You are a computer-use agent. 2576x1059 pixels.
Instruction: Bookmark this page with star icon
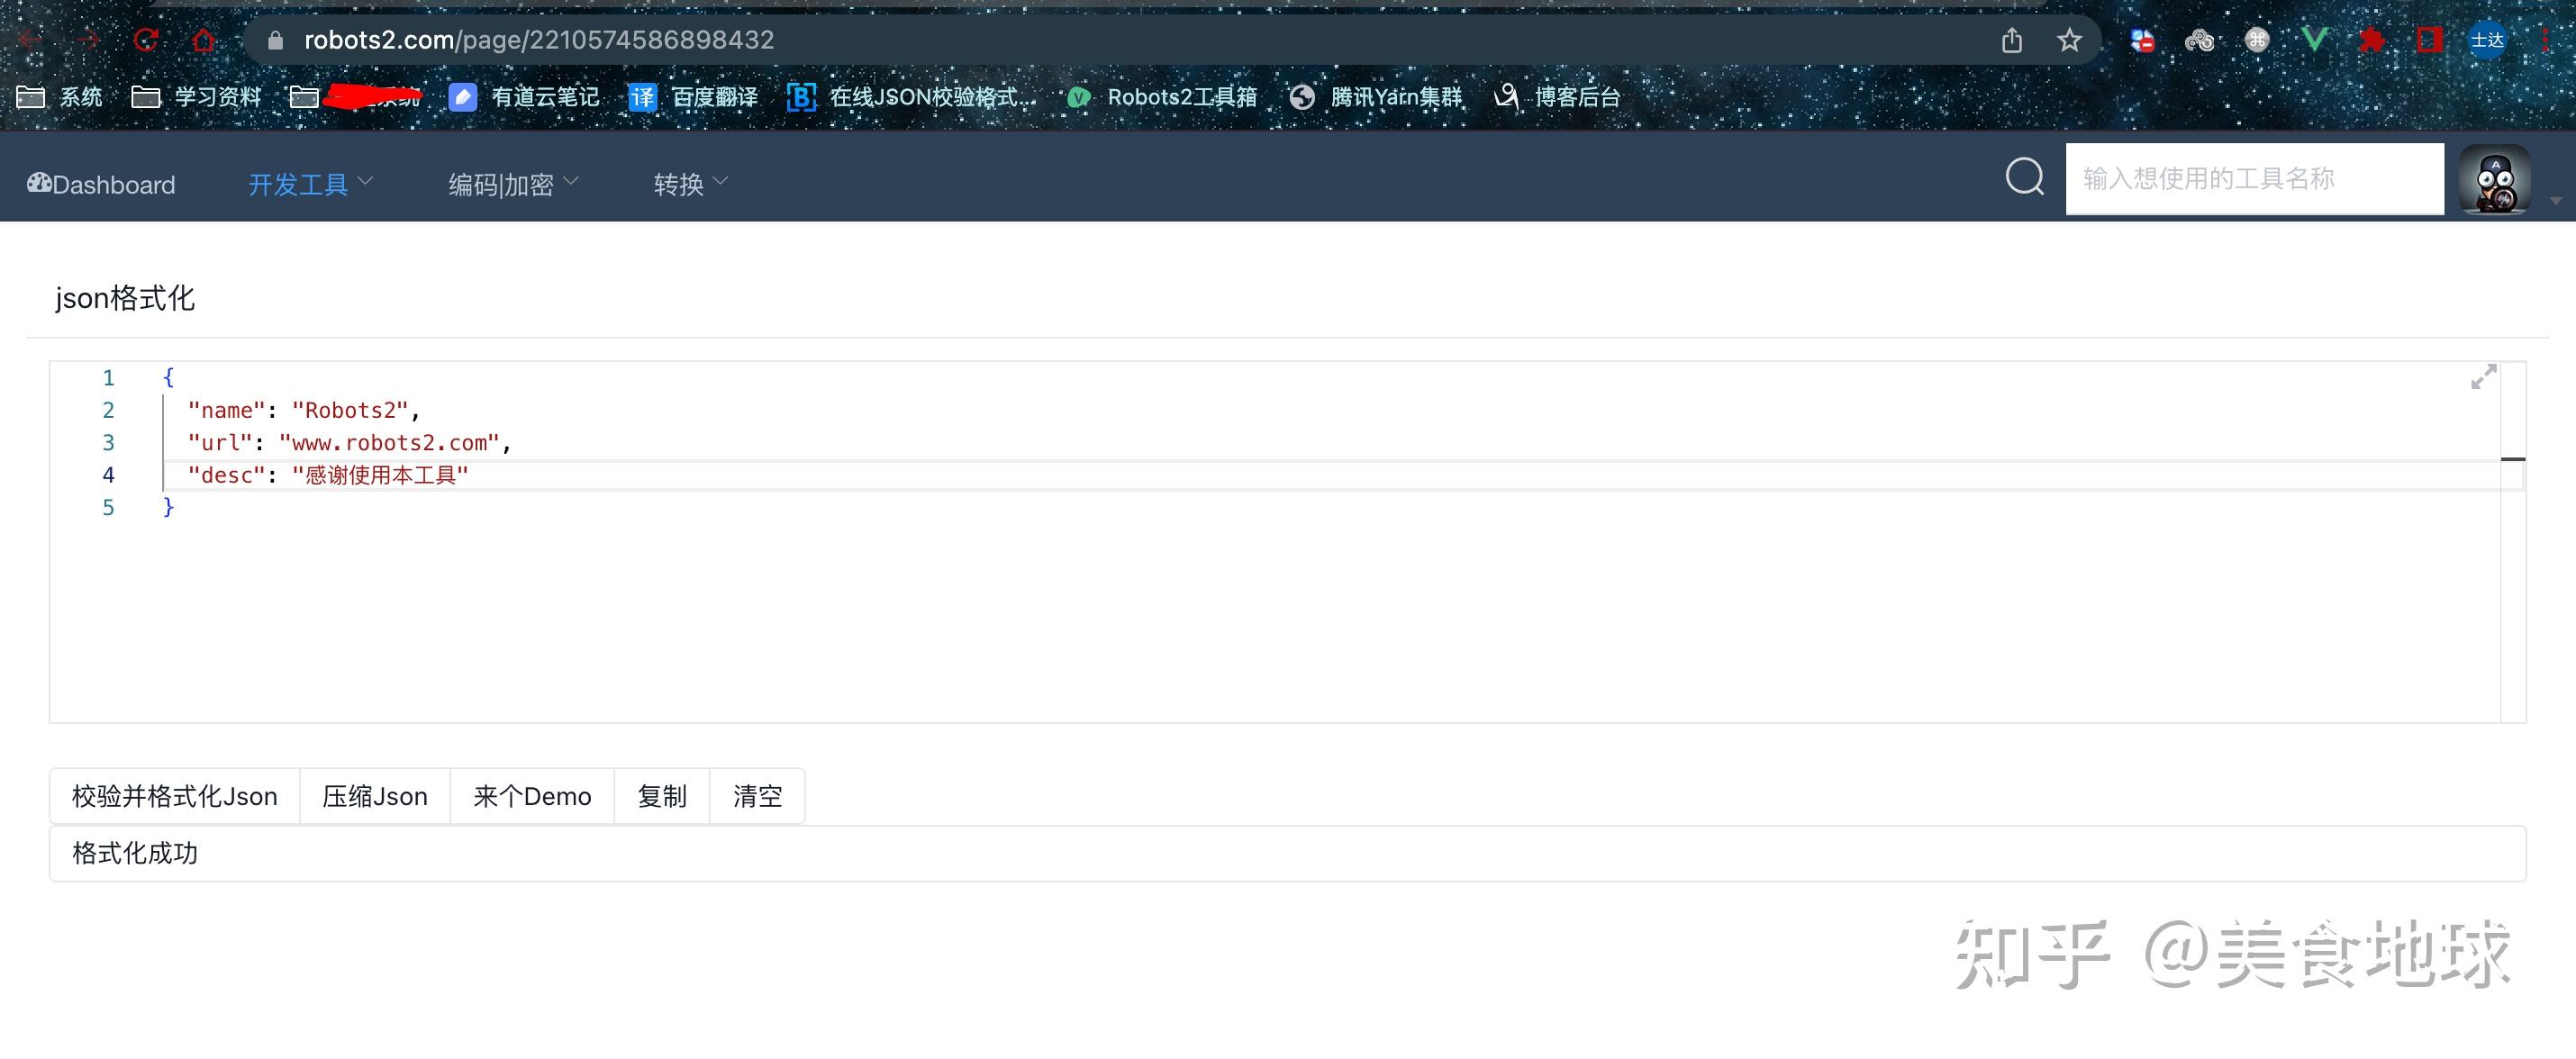(2069, 40)
